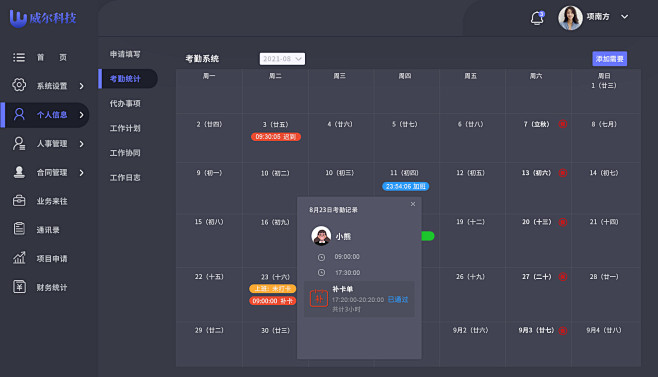Click the clock icon beside 17:30:00
This screenshot has height=377, width=658.
(321, 272)
